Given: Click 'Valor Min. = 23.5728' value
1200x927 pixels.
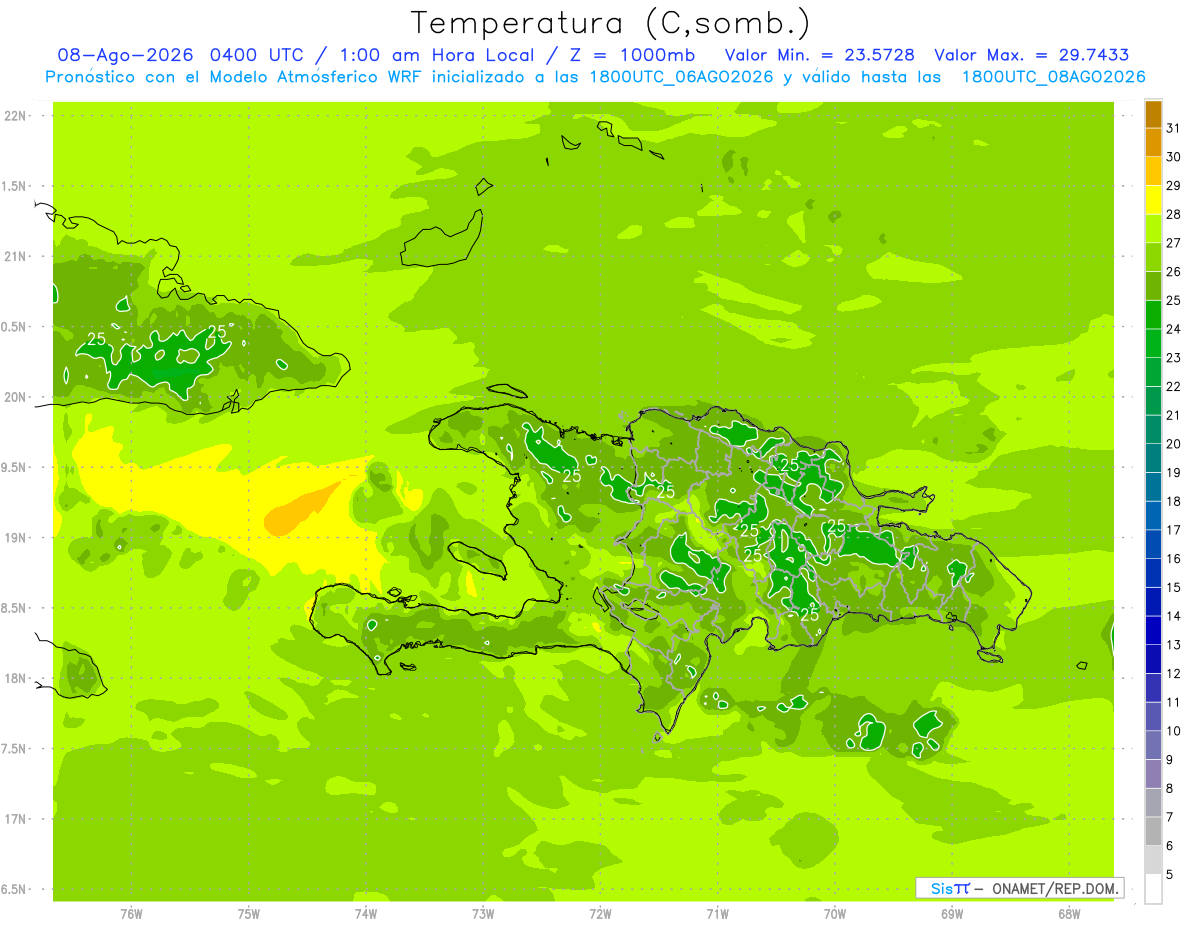Looking at the screenshot, I should (x=820, y=55).
